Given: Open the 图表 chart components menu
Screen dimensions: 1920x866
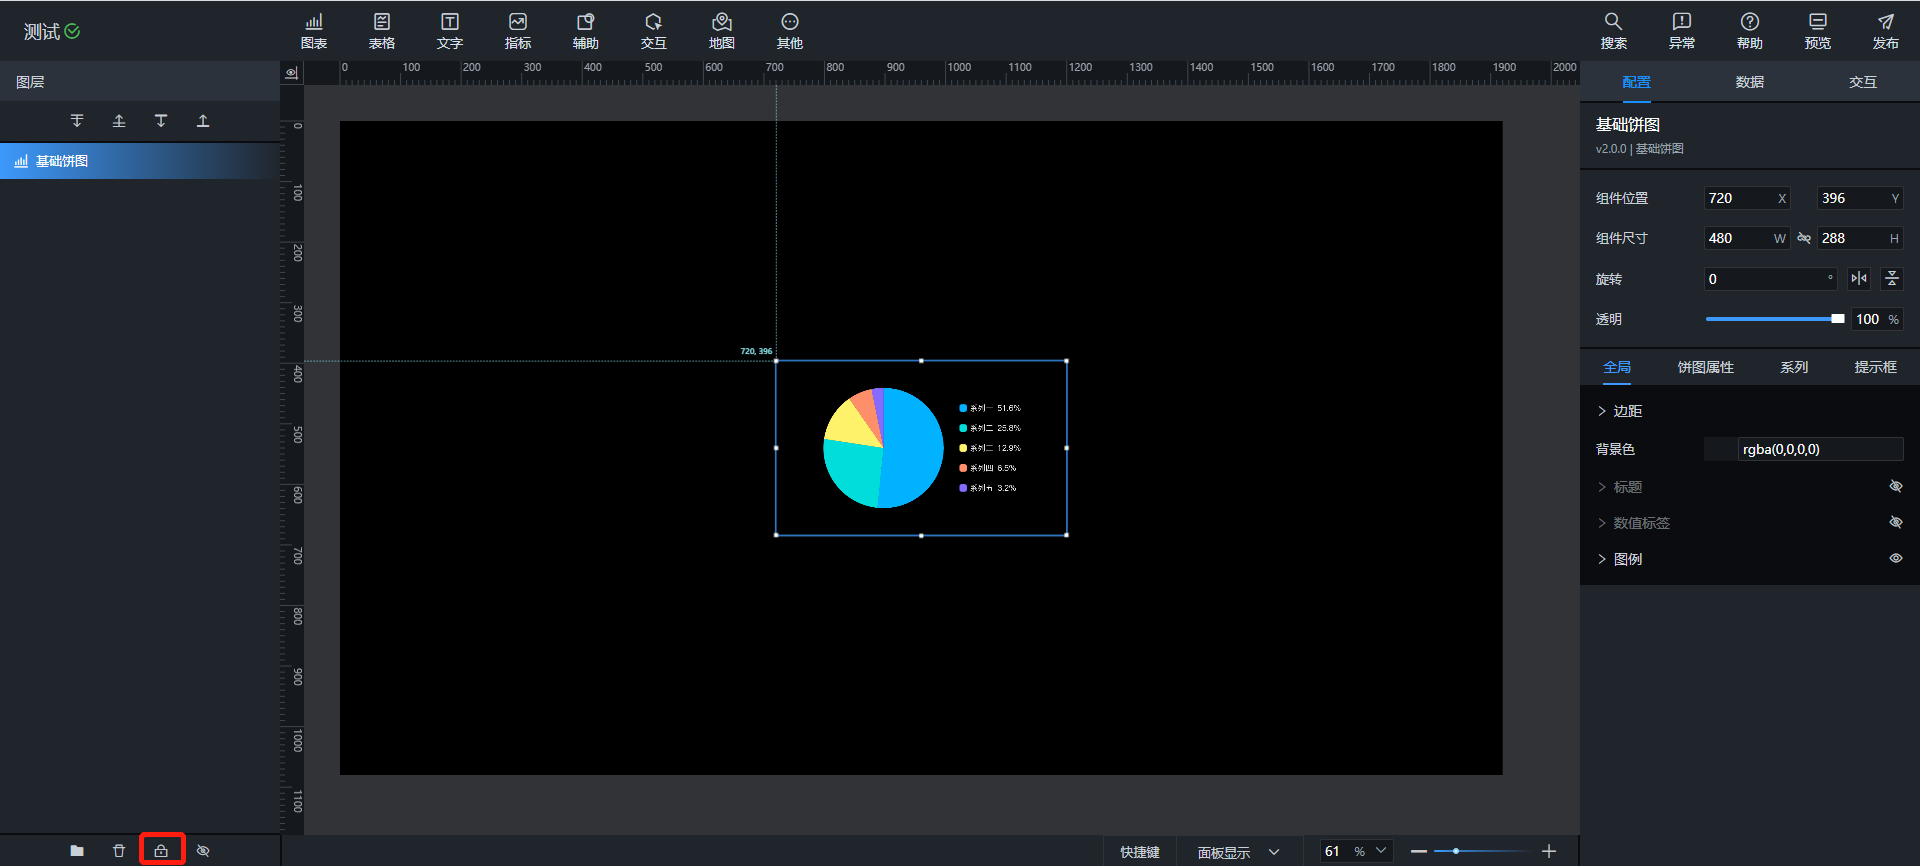Looking at the screenshot, I should tap(314, 31).
